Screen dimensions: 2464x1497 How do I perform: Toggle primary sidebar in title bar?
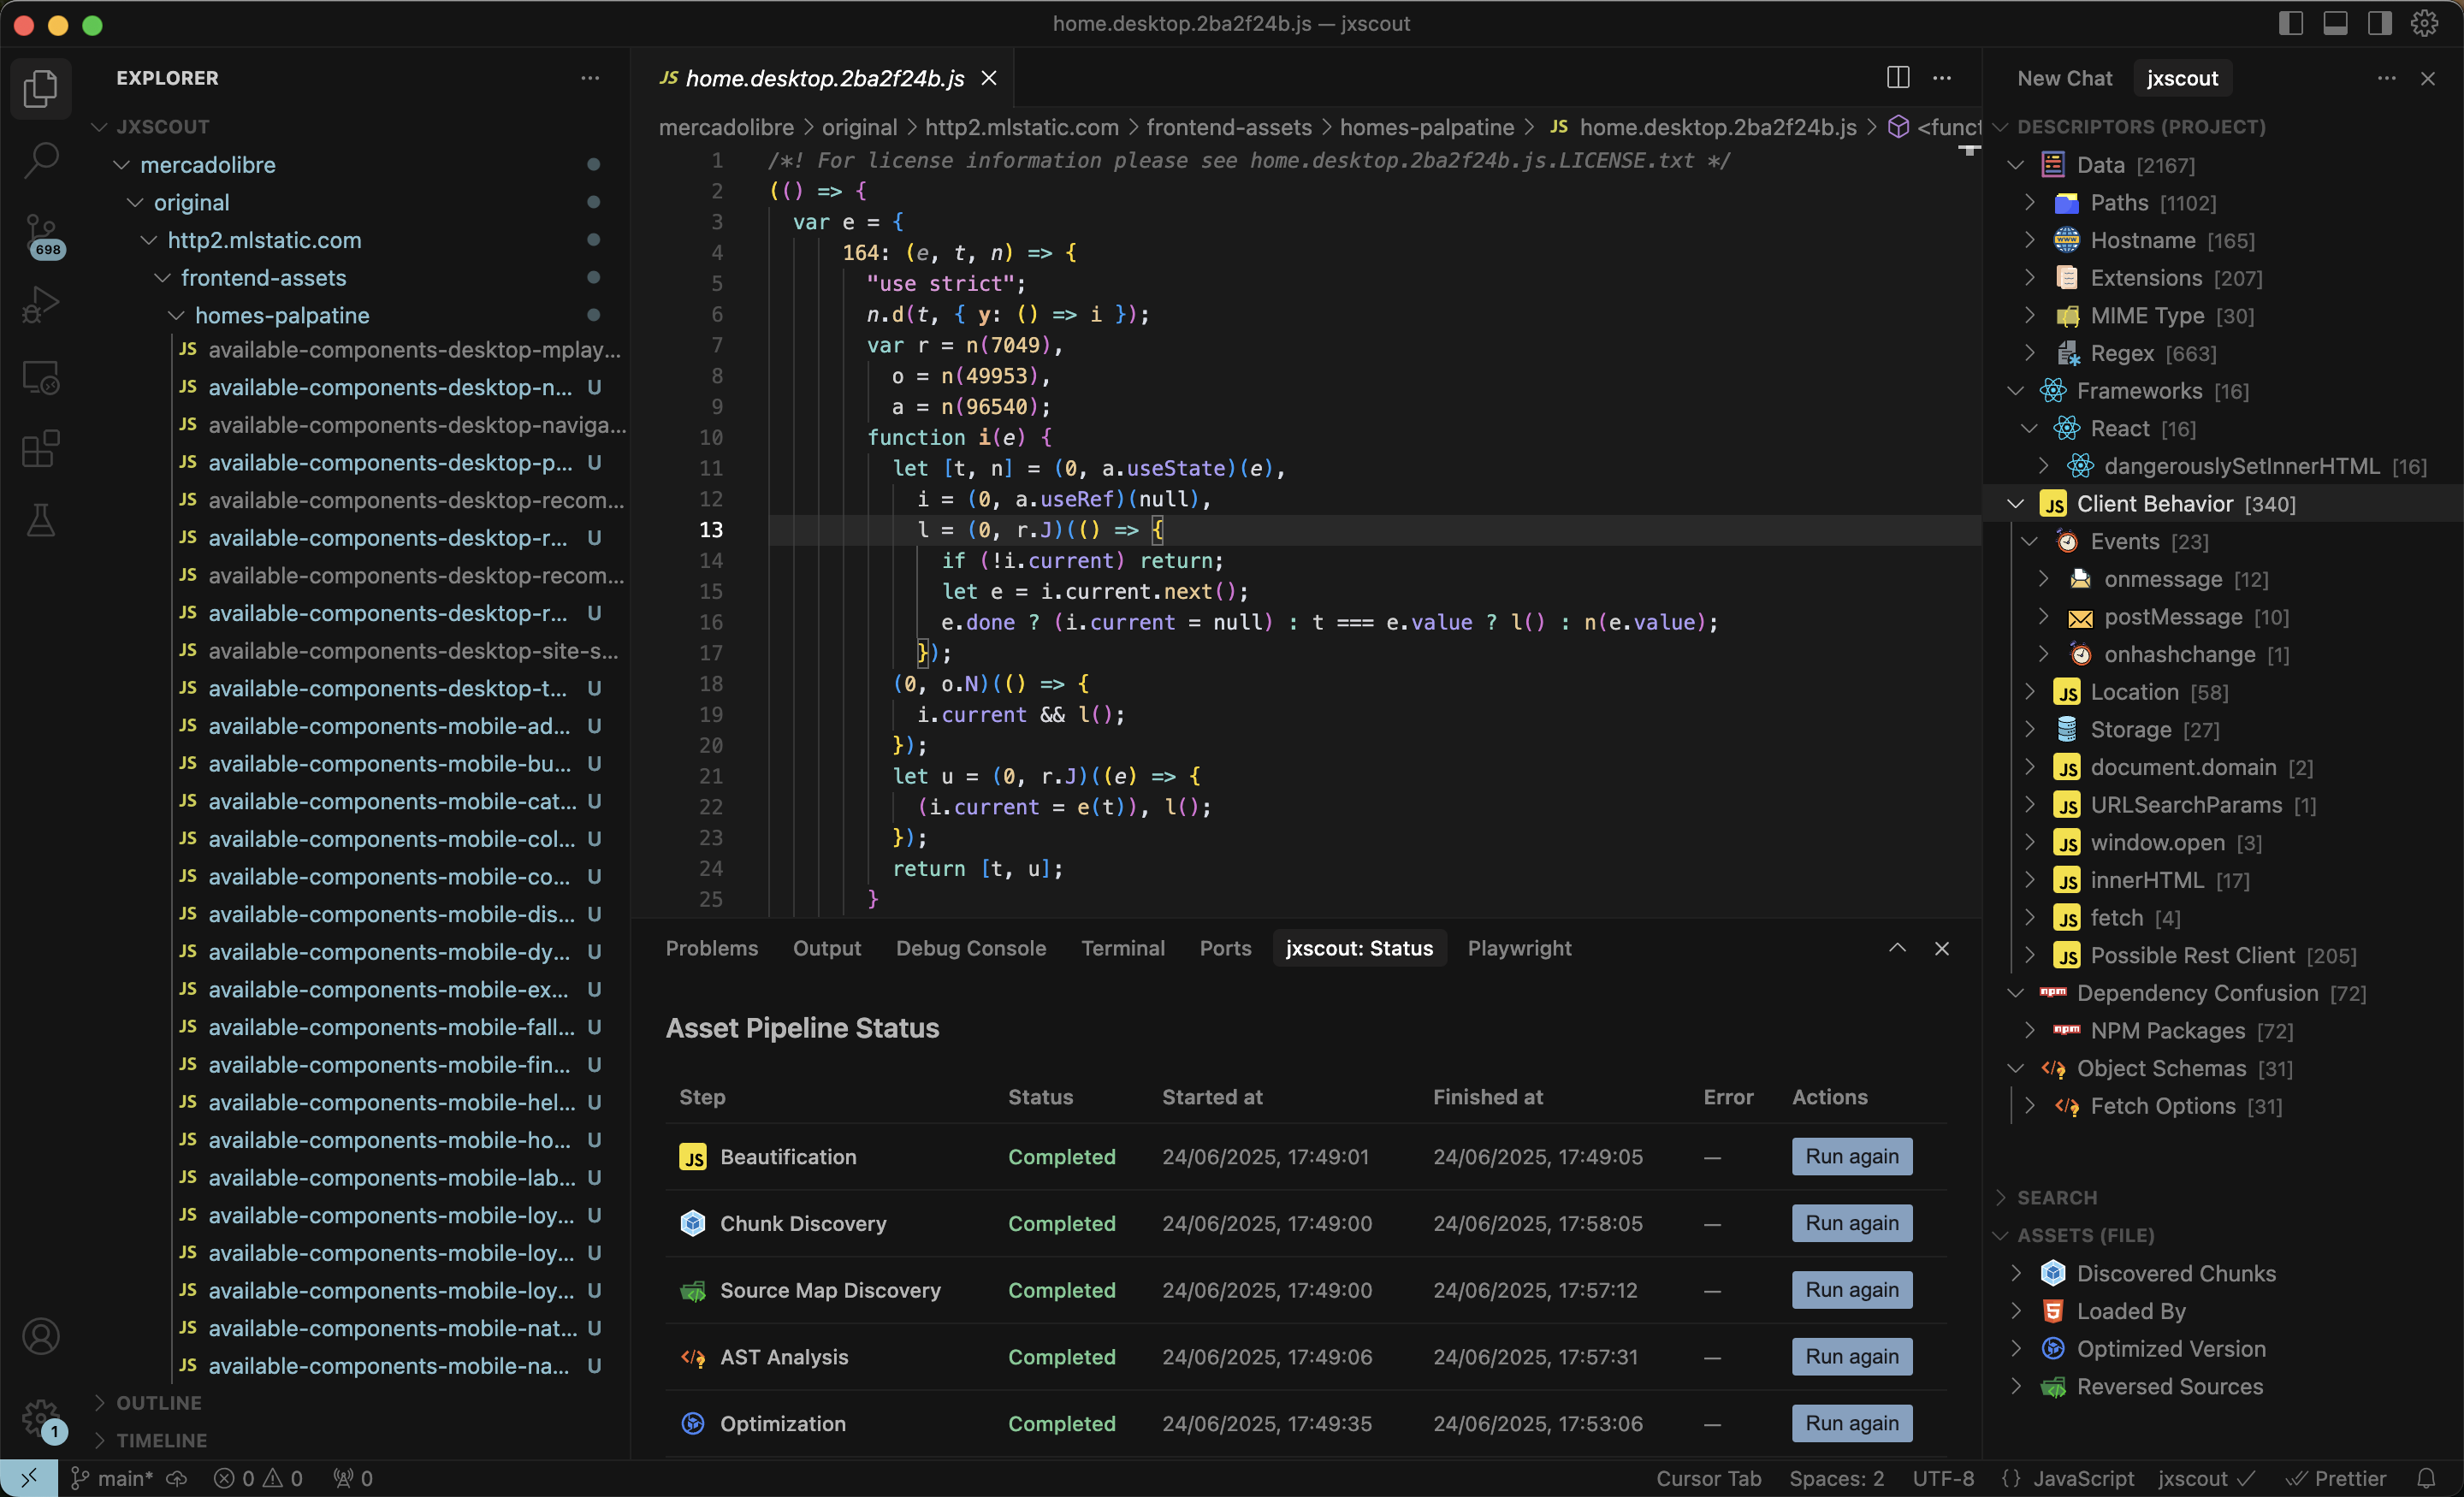(2291, 23)
